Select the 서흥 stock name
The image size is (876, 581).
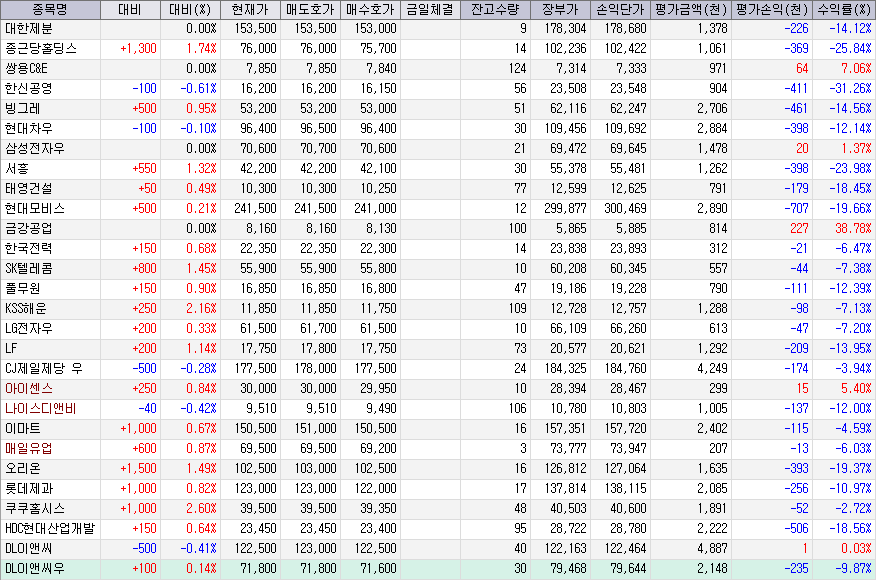(16, 169)
